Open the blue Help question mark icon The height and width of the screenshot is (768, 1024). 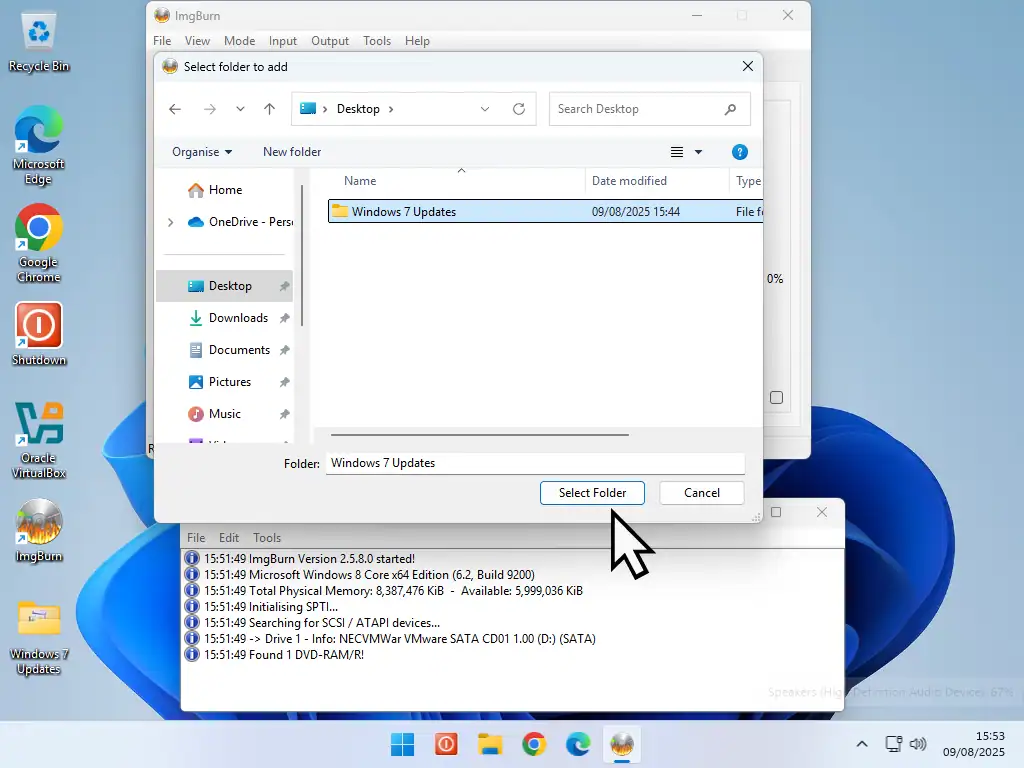click(x=740, y=152)
